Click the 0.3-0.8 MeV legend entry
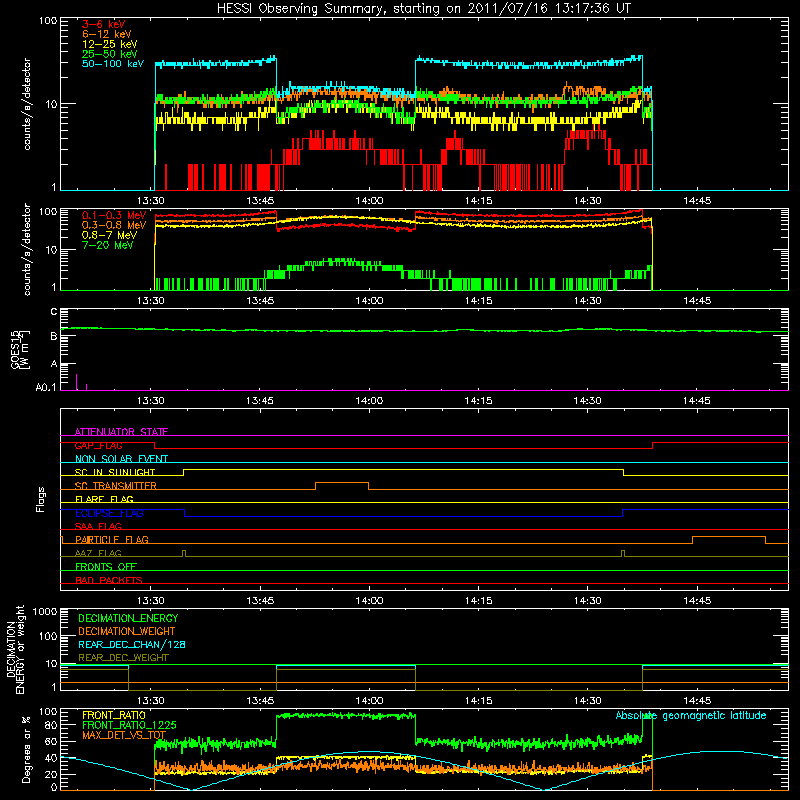This screenshot has height=800, width=800. [x=114, y=225]
